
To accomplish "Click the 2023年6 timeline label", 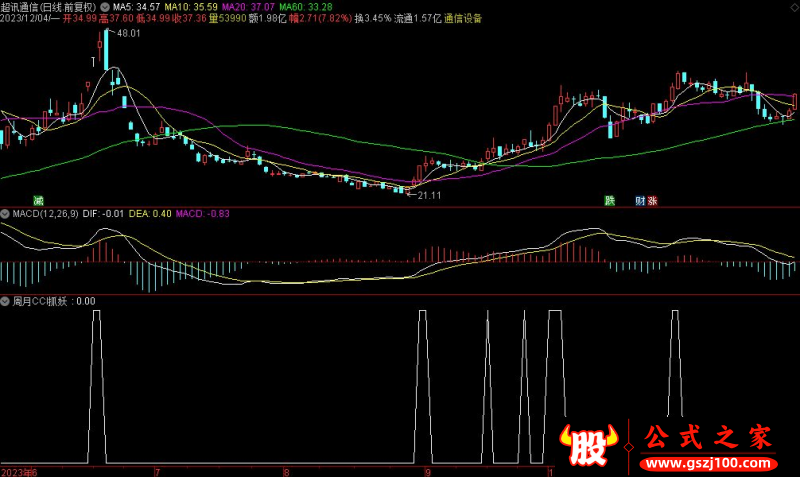I will (19, 472).
